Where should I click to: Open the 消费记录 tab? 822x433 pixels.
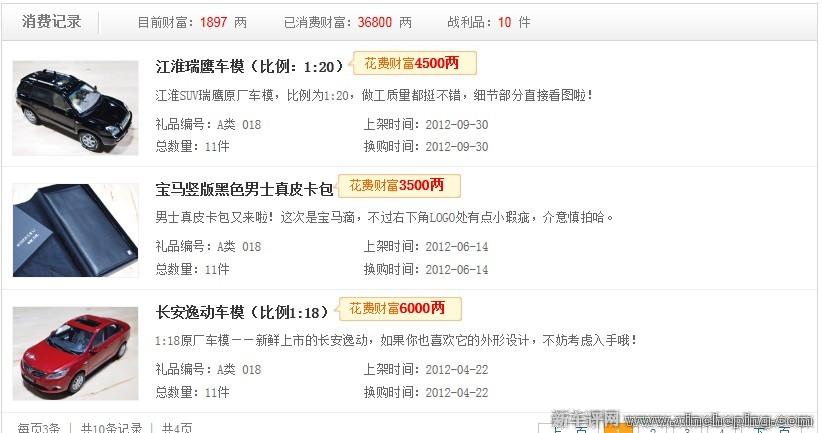[x=51, y=21]
